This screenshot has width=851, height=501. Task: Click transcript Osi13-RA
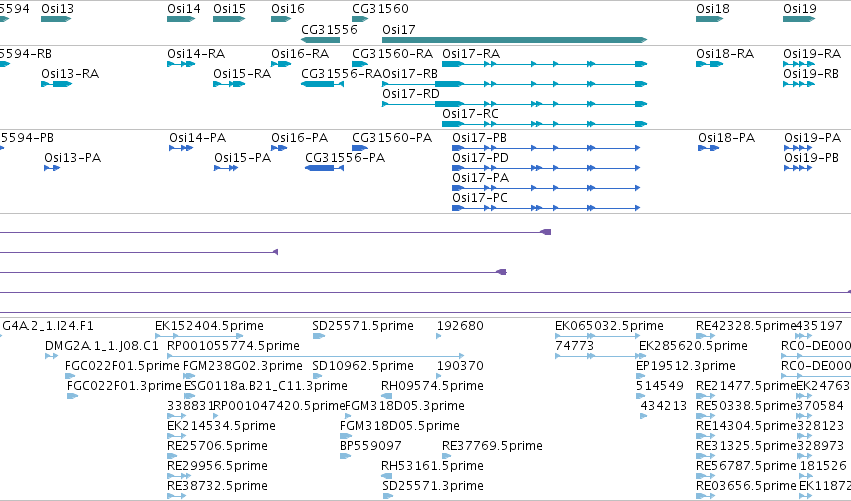click(x=56, y=84)
